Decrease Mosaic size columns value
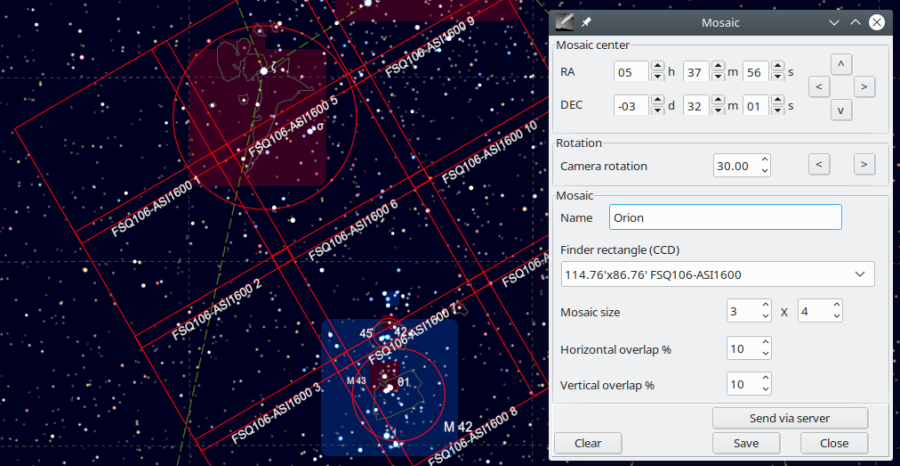Screen dimensions: 900x466 pyautogui.click(x=766, y=317)
